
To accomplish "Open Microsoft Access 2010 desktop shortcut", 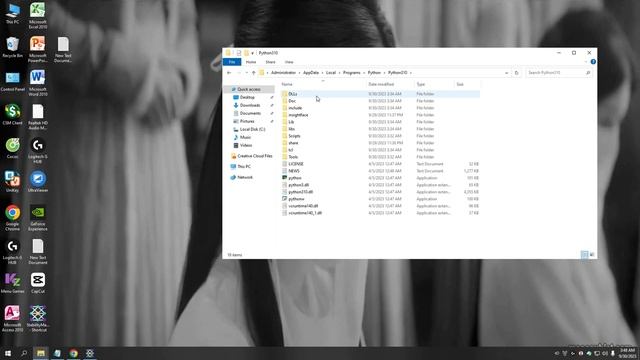I will [x=12, y=318].
